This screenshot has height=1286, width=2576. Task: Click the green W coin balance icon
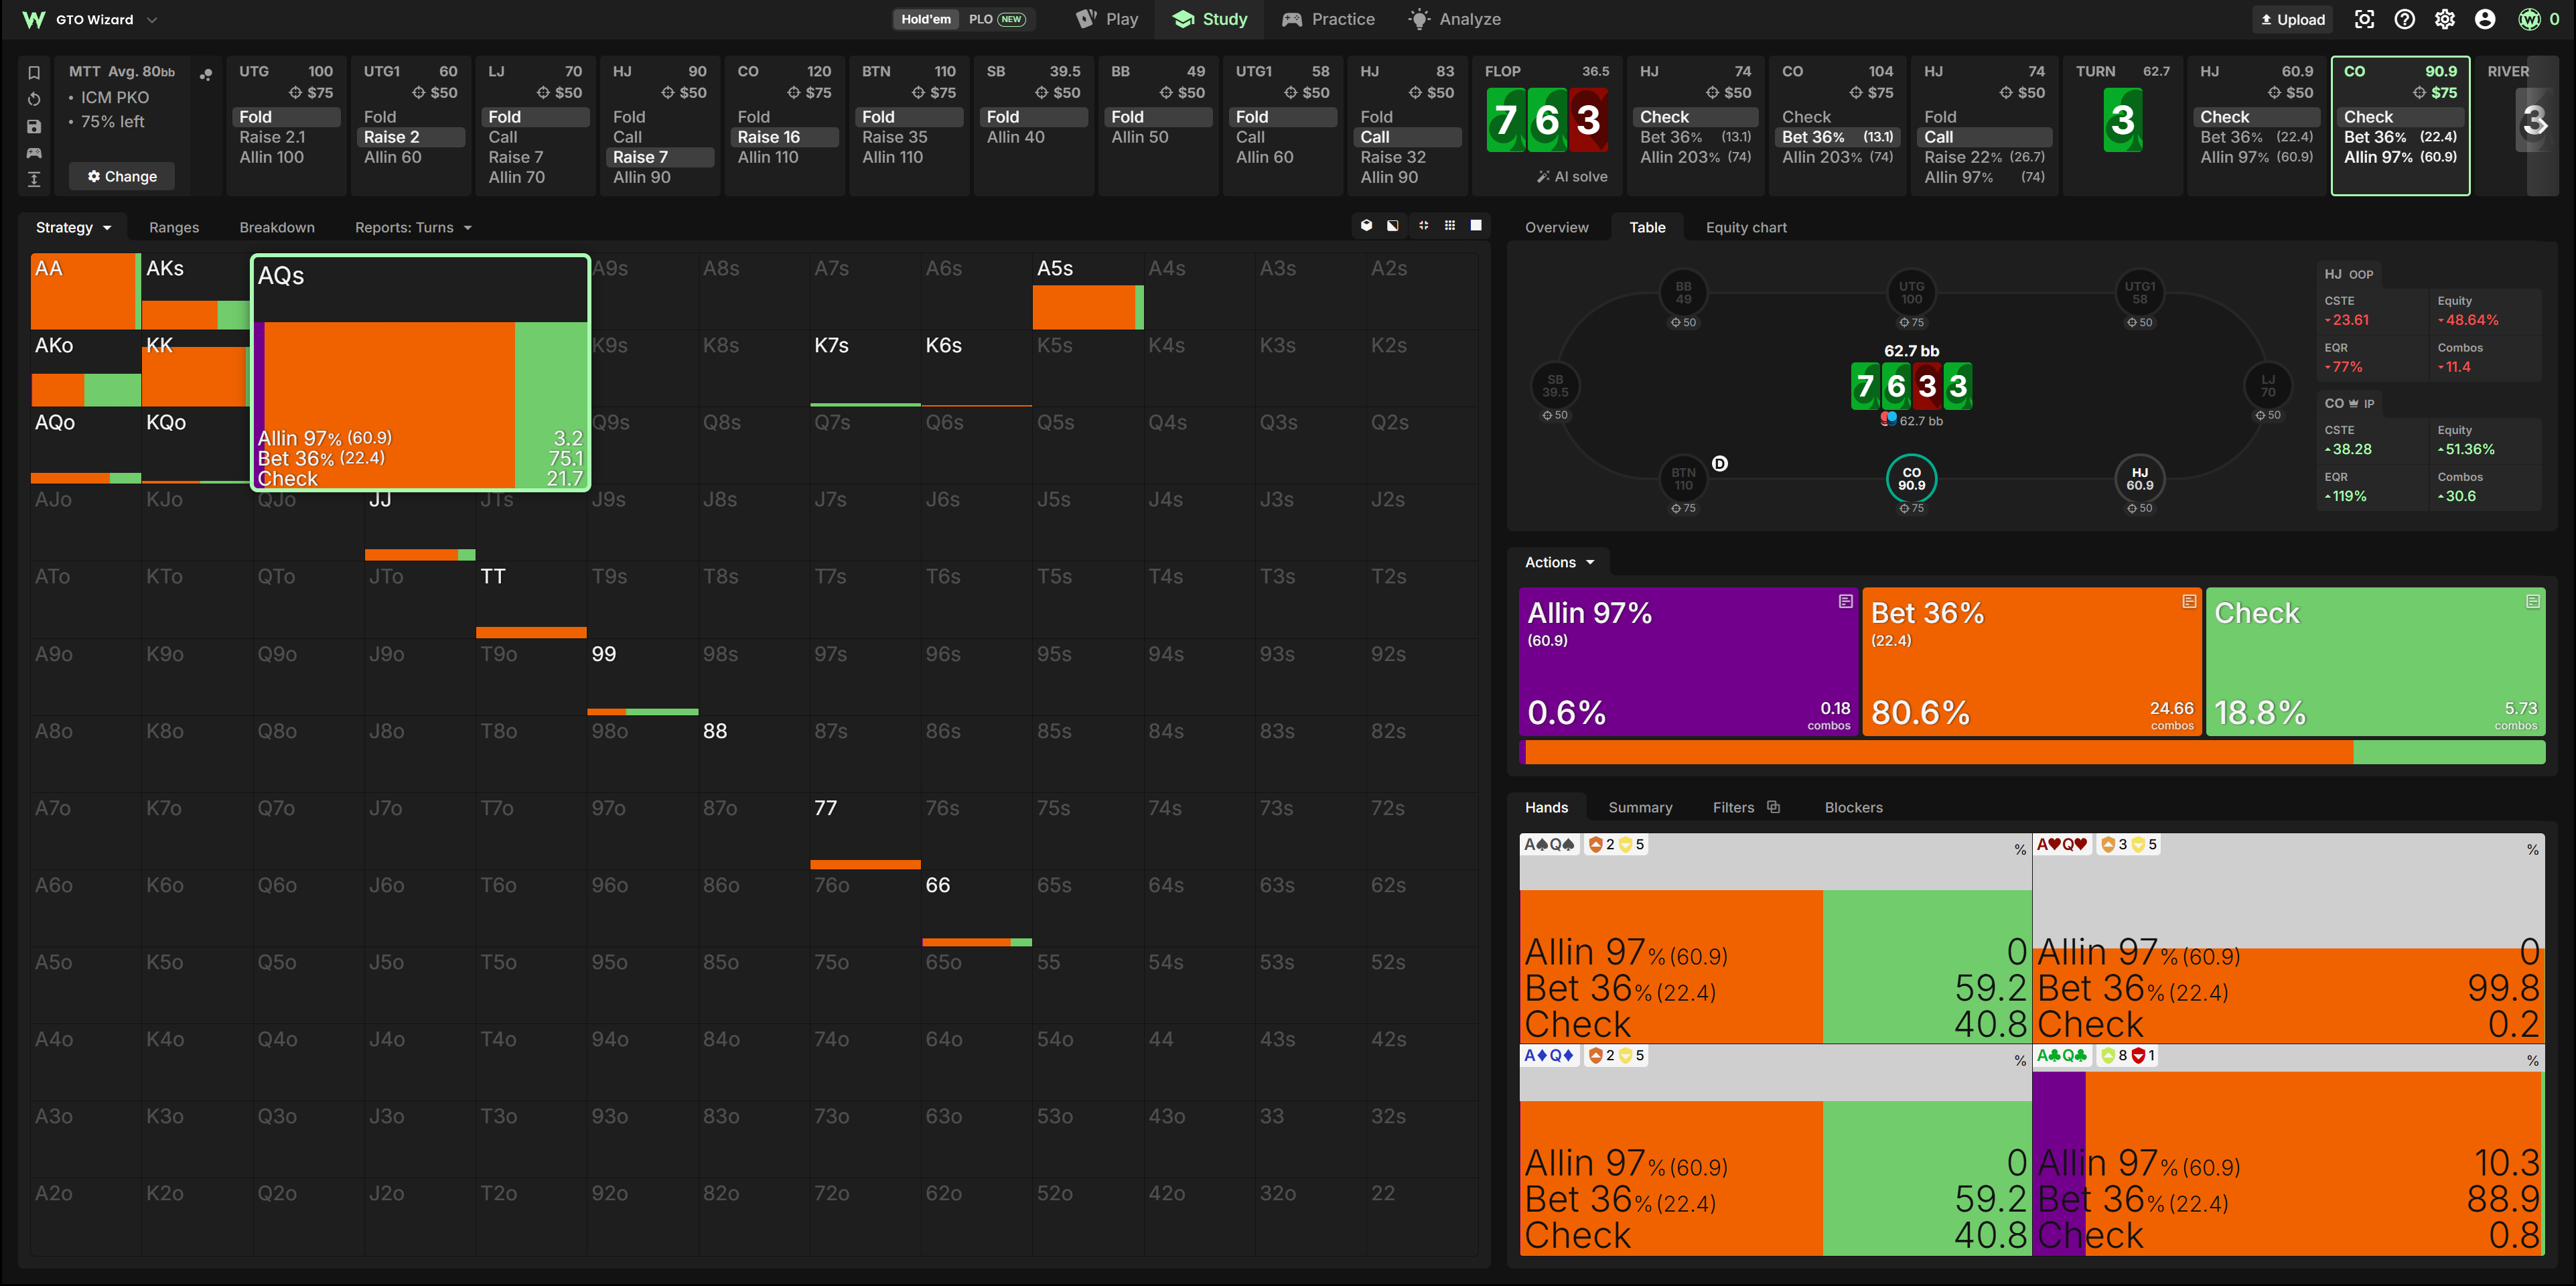coord(2529,19)
